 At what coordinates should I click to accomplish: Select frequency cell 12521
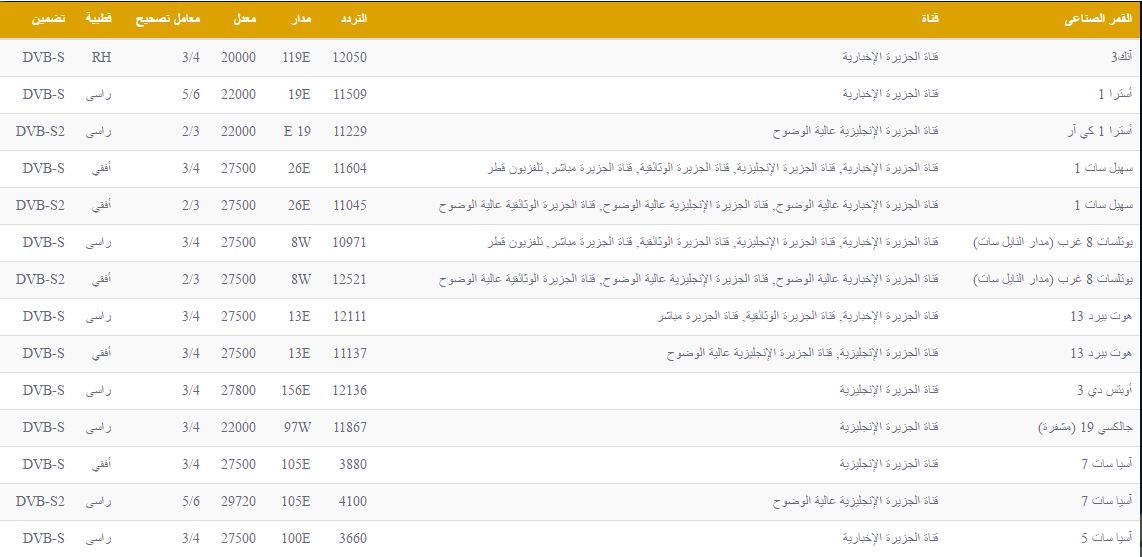click(350, 280)
